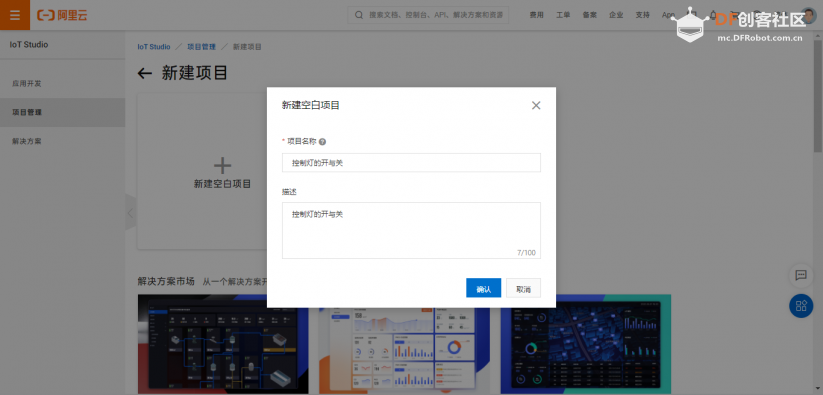Select 解决方案 in the sidebar
The width and height of the screenshot is (823, 395).
point(62,142)
